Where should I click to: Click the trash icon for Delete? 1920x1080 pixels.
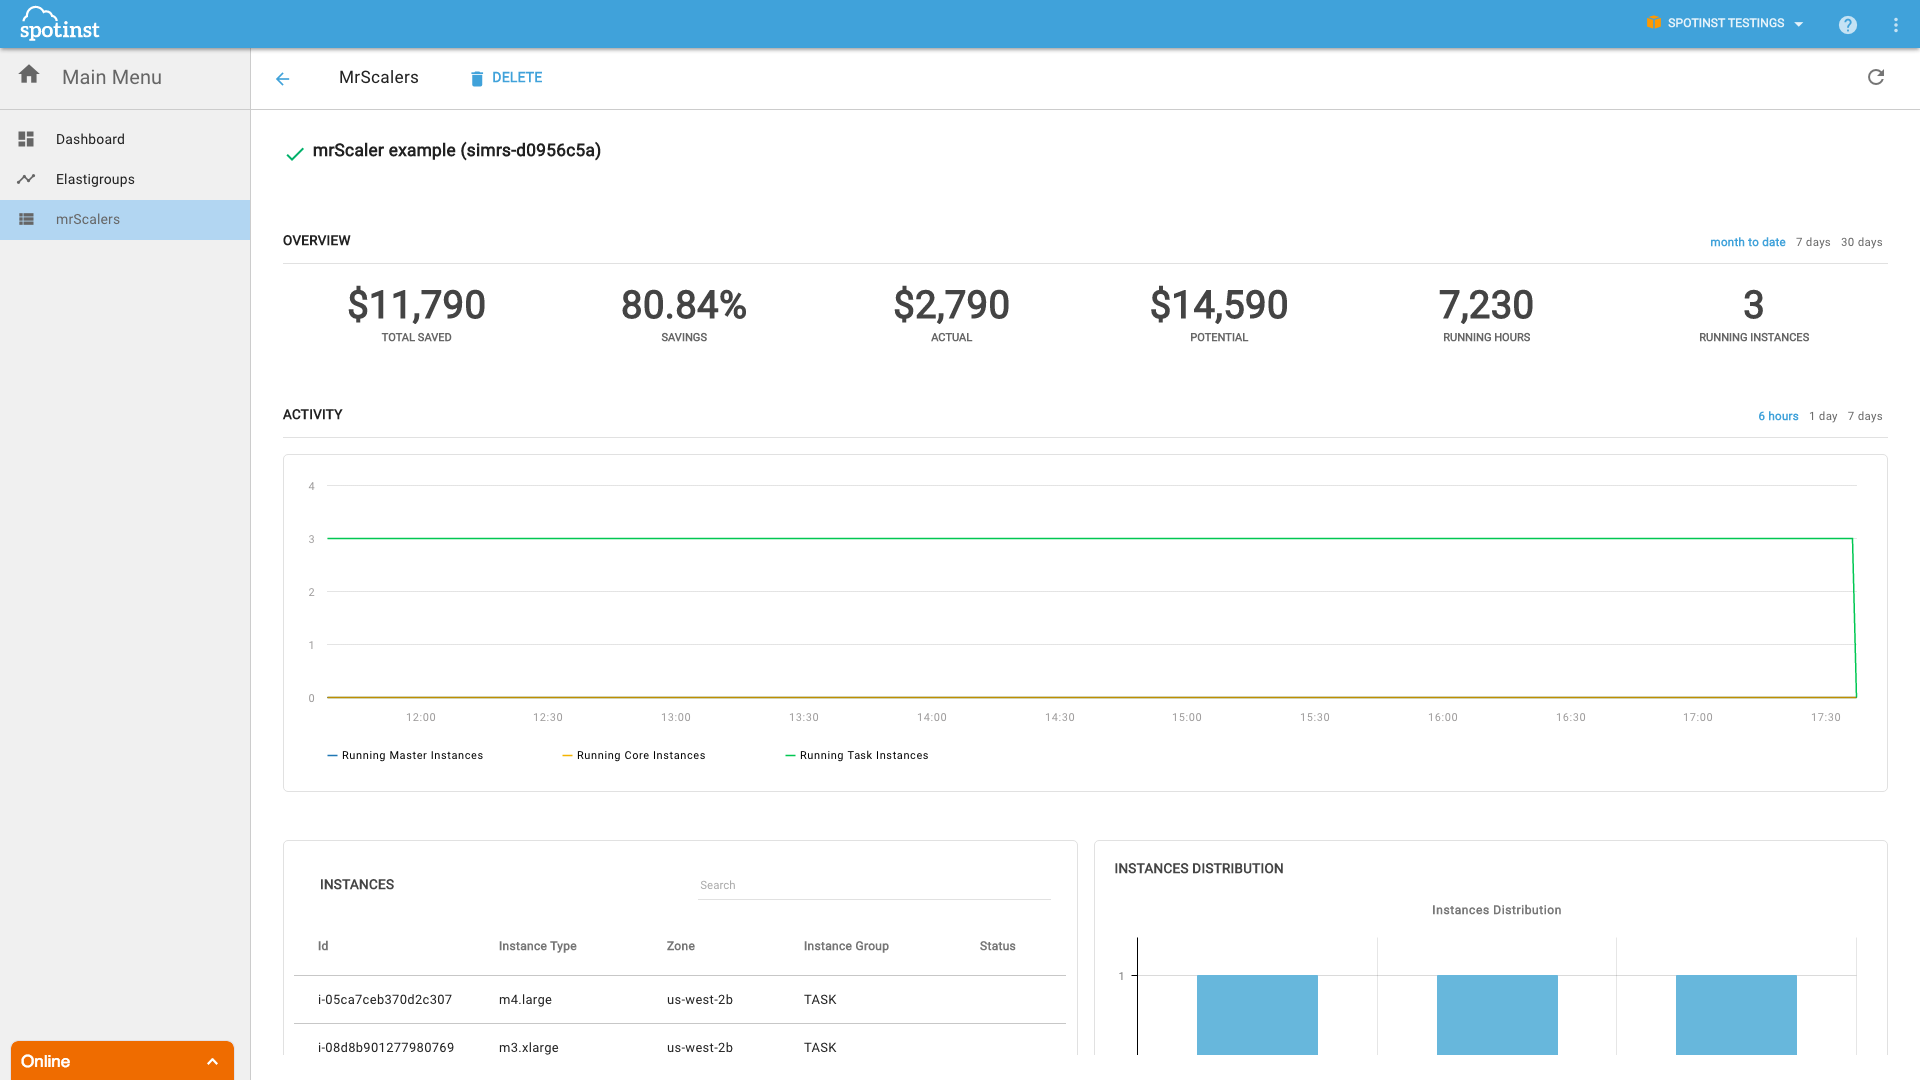click(477, 79)
